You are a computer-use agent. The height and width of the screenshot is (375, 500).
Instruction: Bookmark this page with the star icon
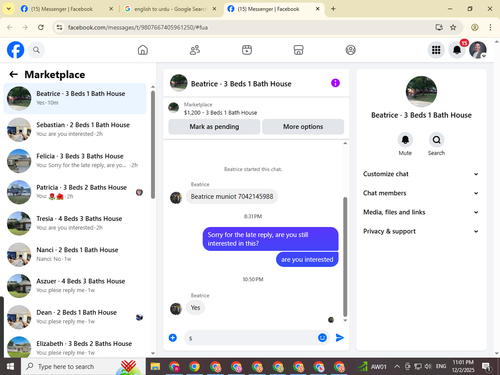(x=453, y=27)
